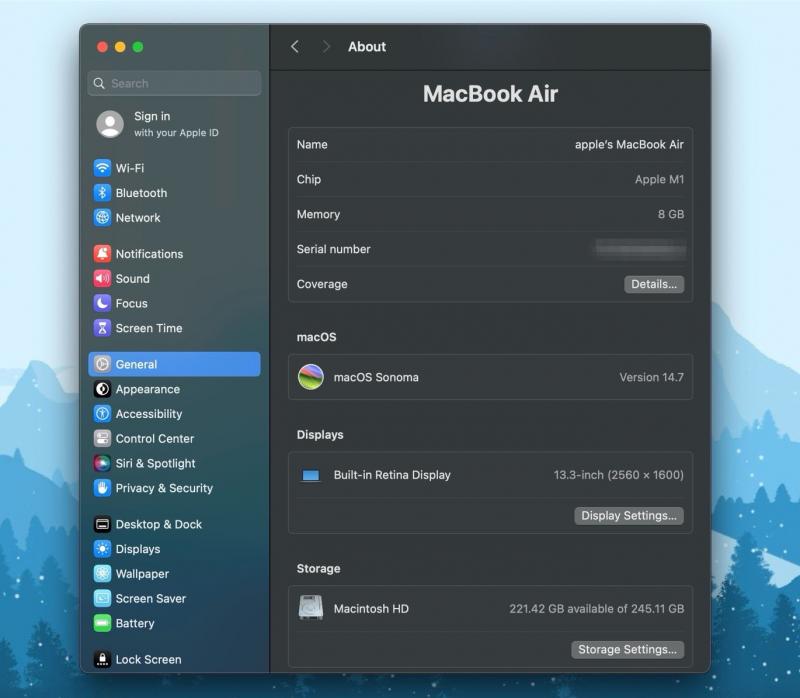Image resolution: width=800 pixels, height=698 pixels.
Task: Click the Notifications bell icon
Action: (x=103, y=254)
